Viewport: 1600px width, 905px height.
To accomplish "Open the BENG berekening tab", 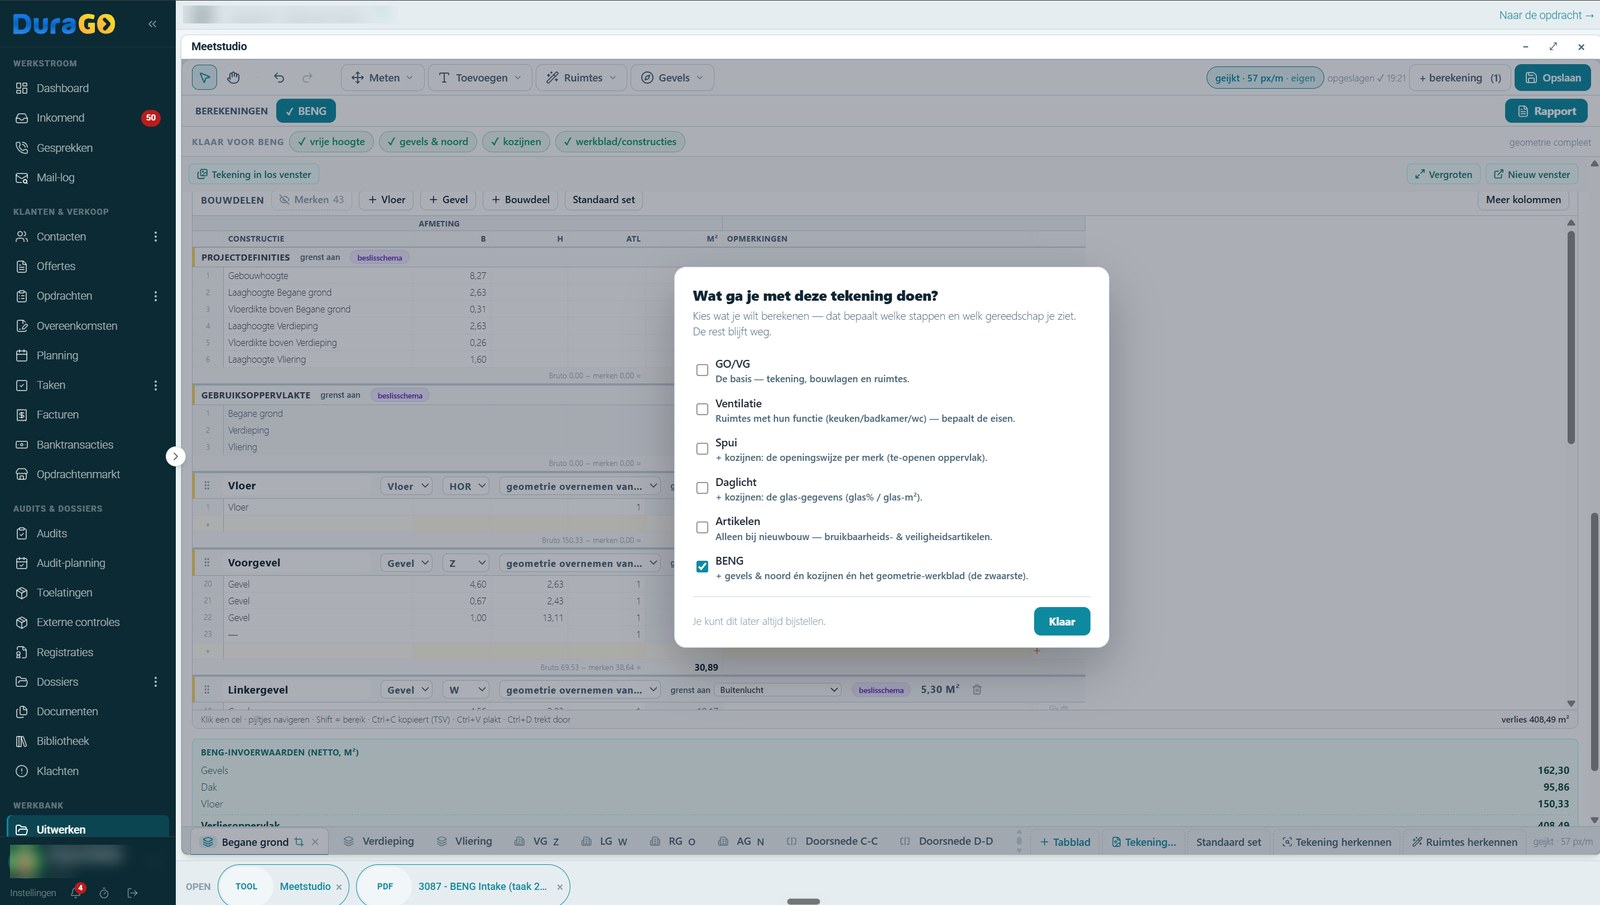I will pyautogui.click(x=306, y=111).
